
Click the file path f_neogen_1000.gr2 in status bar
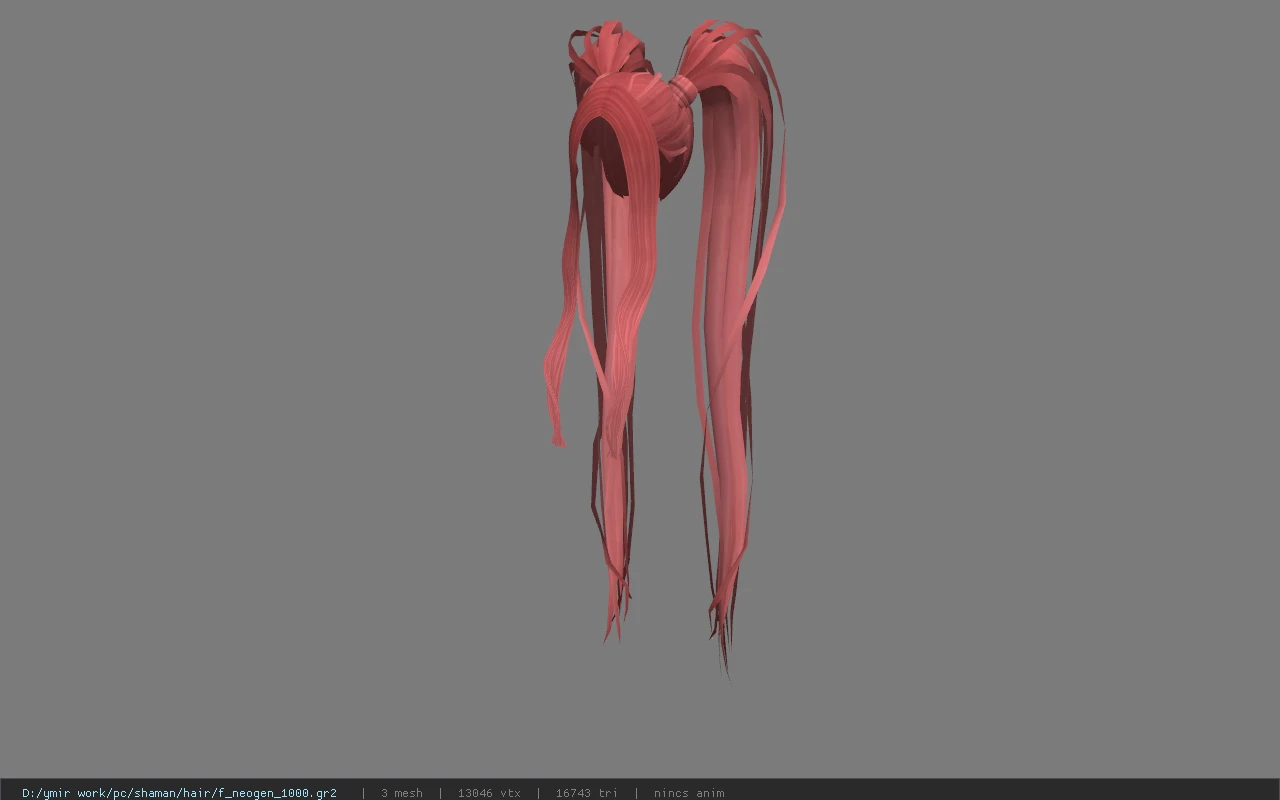click(179, 793)
